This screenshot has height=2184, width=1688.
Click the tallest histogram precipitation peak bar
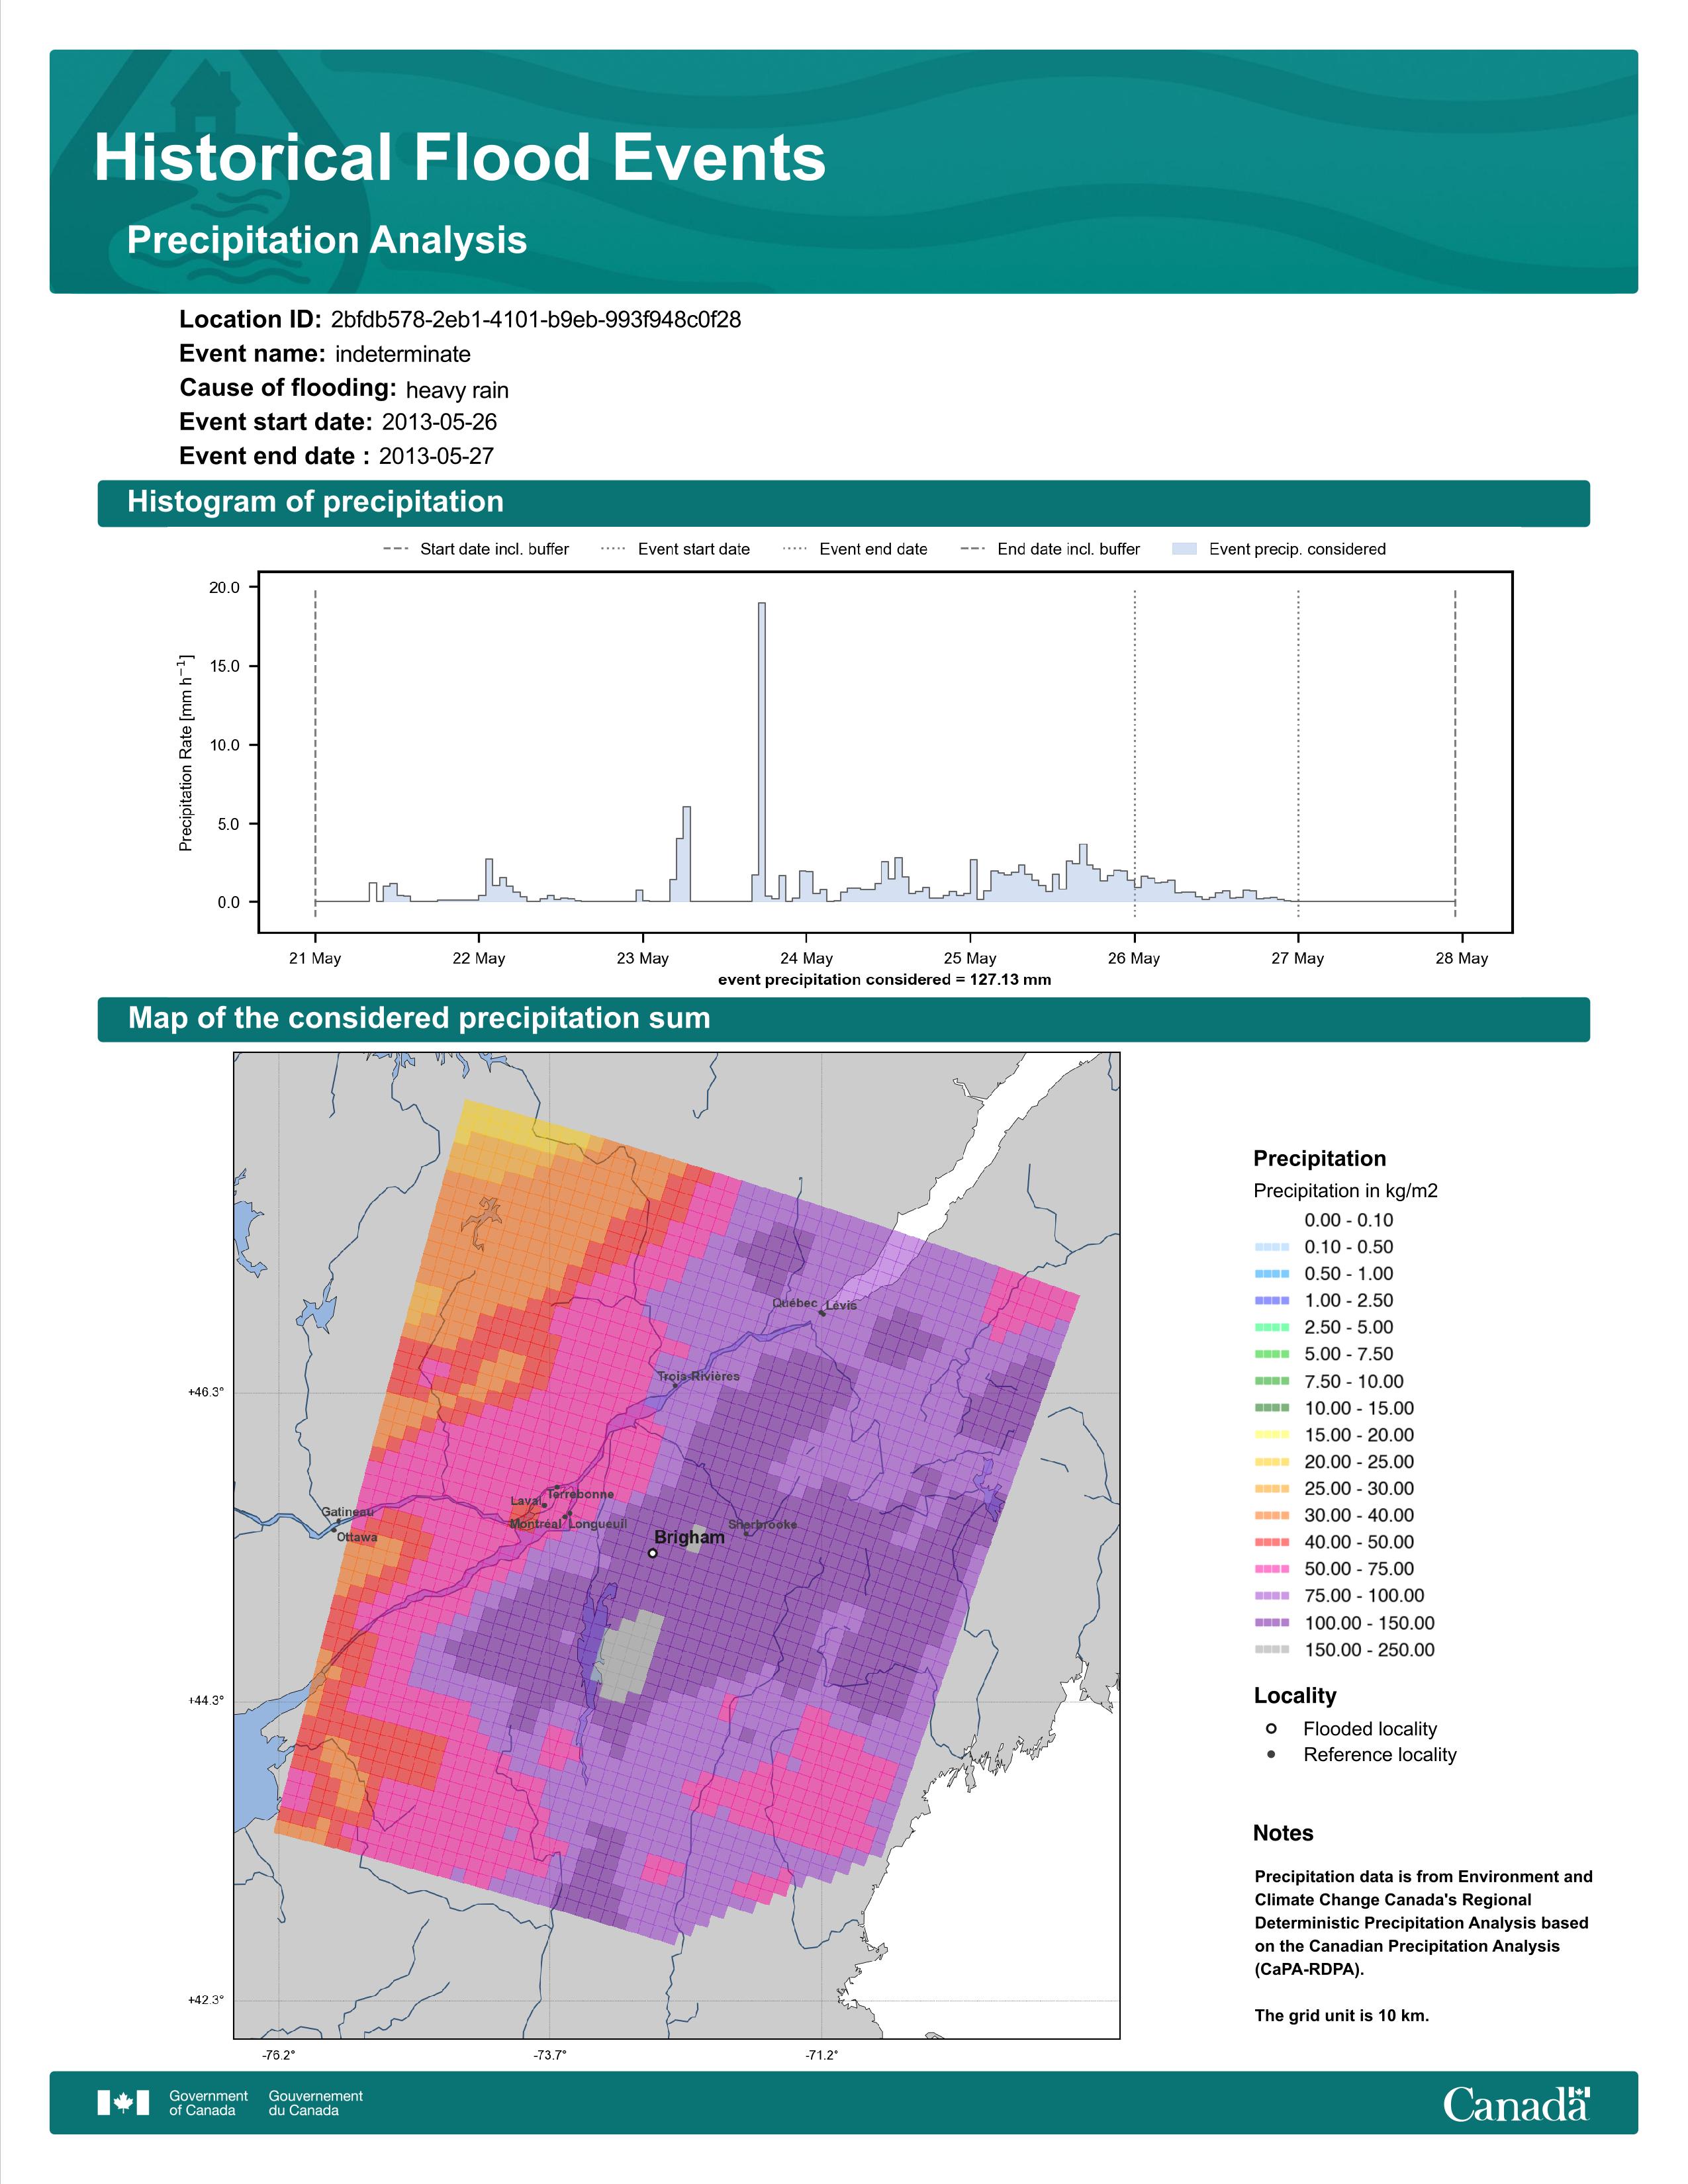(762, 752)
